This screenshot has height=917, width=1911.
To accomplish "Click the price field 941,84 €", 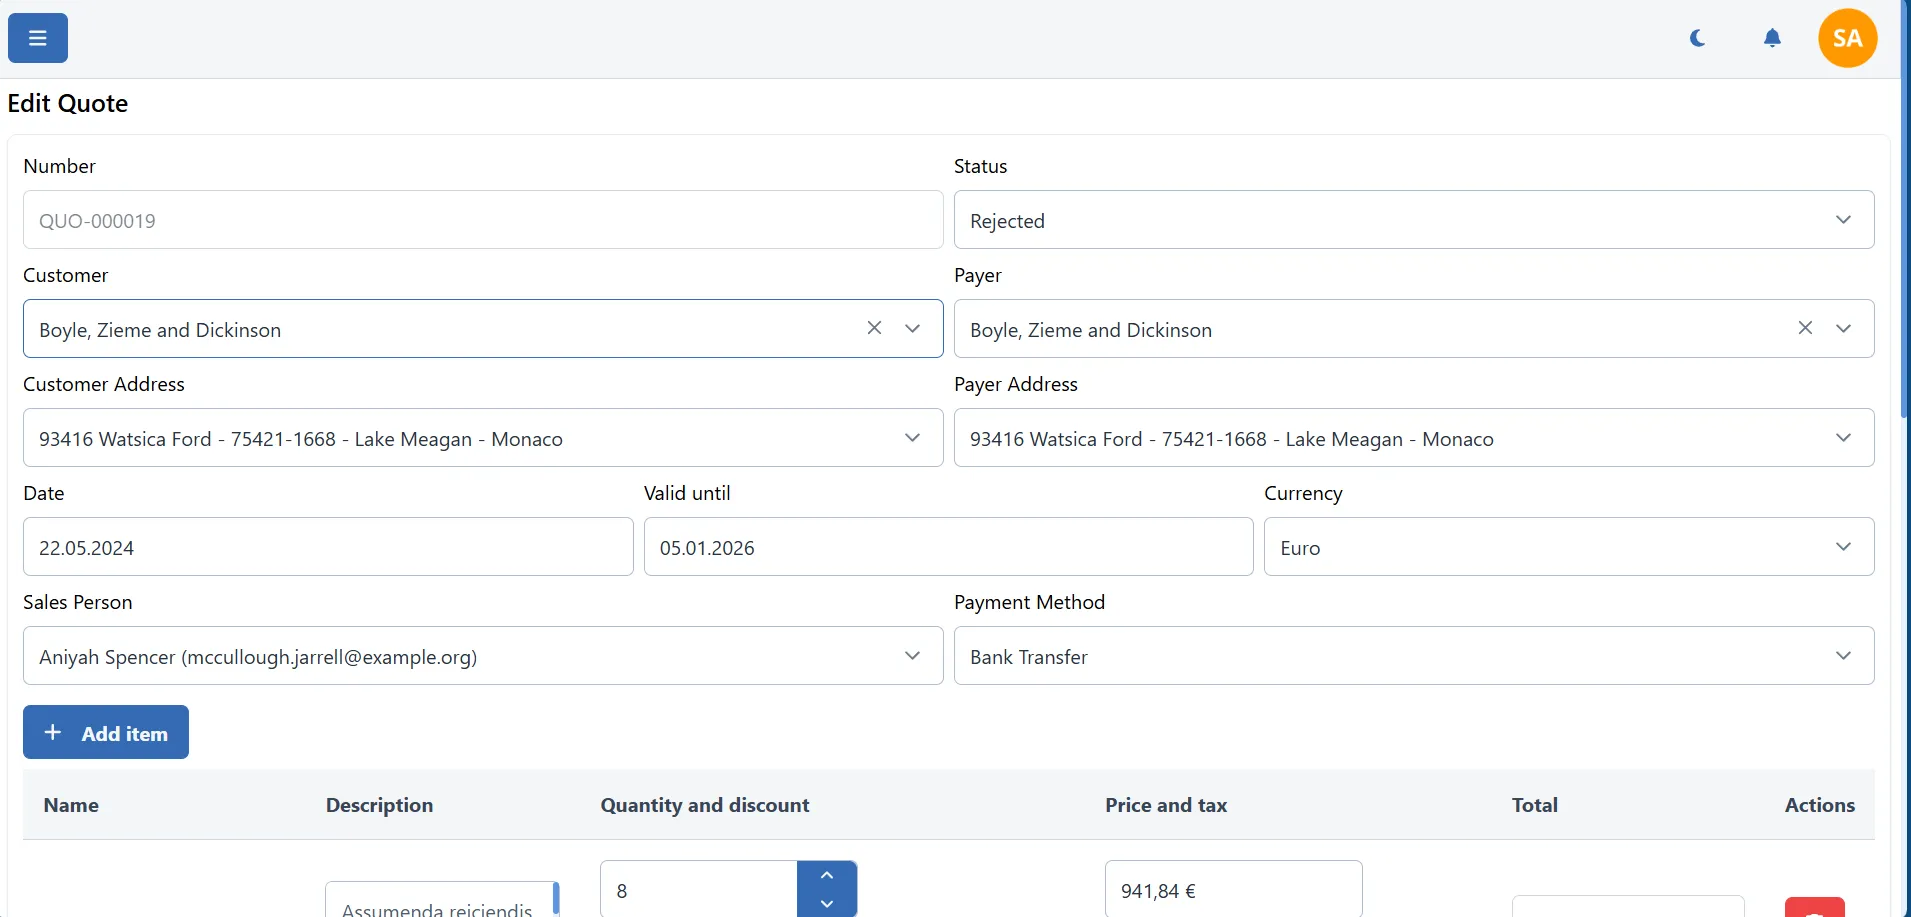I will [x=1233, y=890].
